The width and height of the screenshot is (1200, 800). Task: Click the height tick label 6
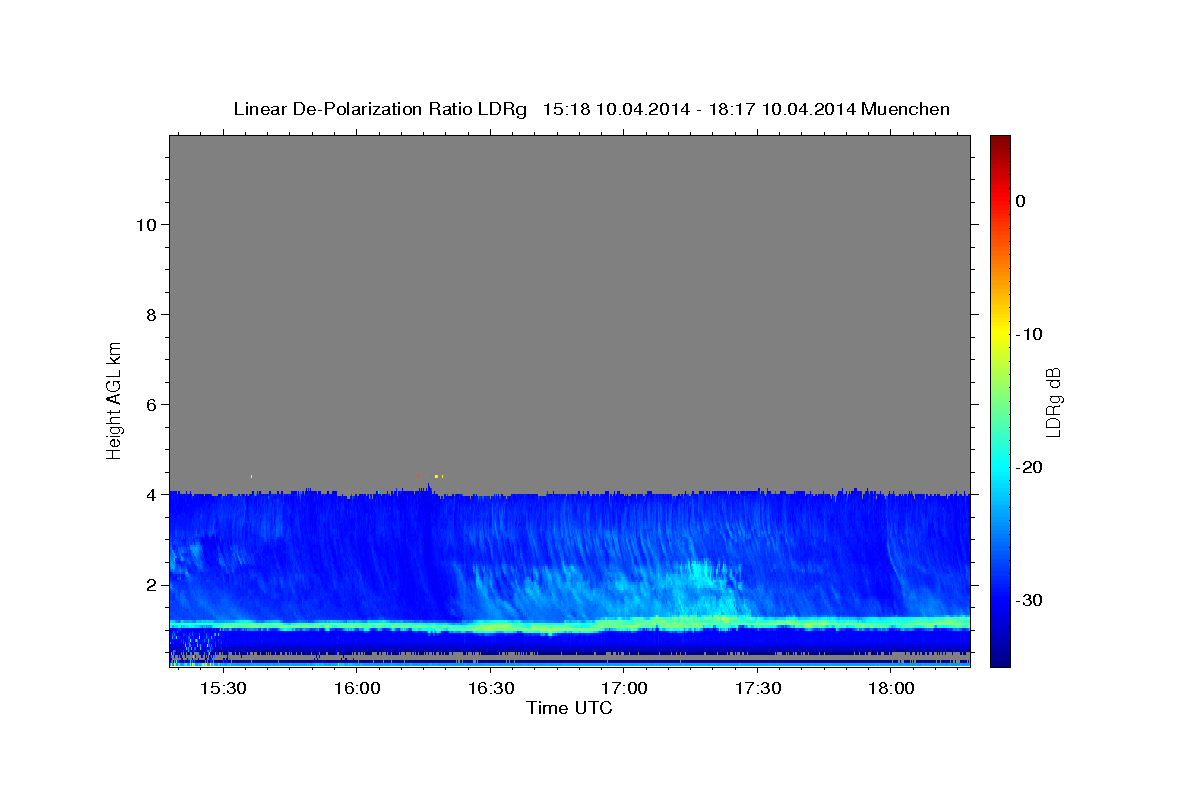click(x=150, y=404)
